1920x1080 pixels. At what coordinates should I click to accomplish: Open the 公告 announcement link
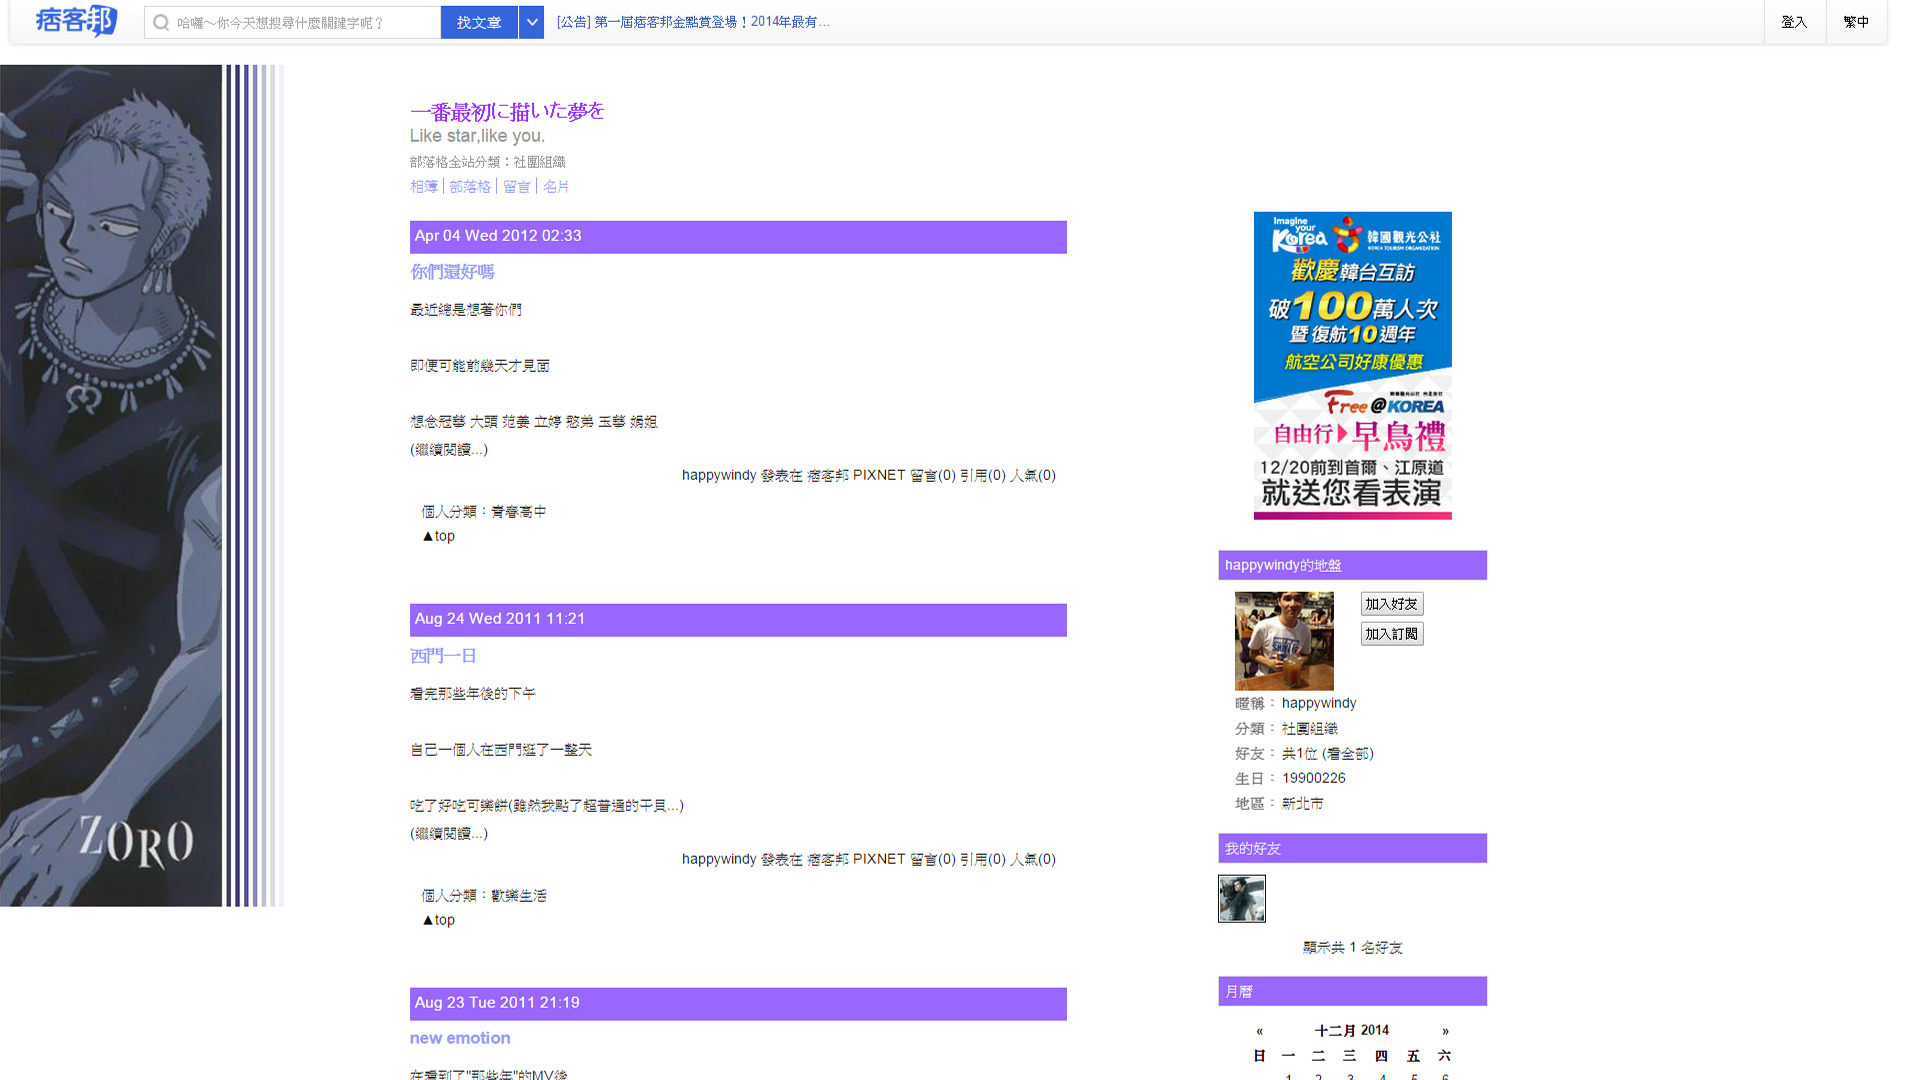pos(693,22)
